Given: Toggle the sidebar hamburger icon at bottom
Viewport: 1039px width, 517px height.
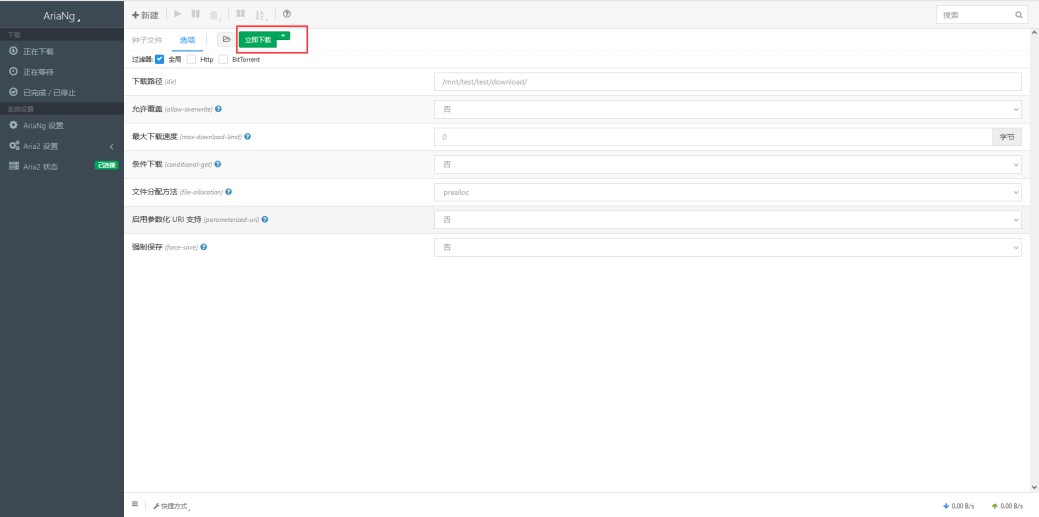Looking at the screenshot, I should tap(135, 505).
